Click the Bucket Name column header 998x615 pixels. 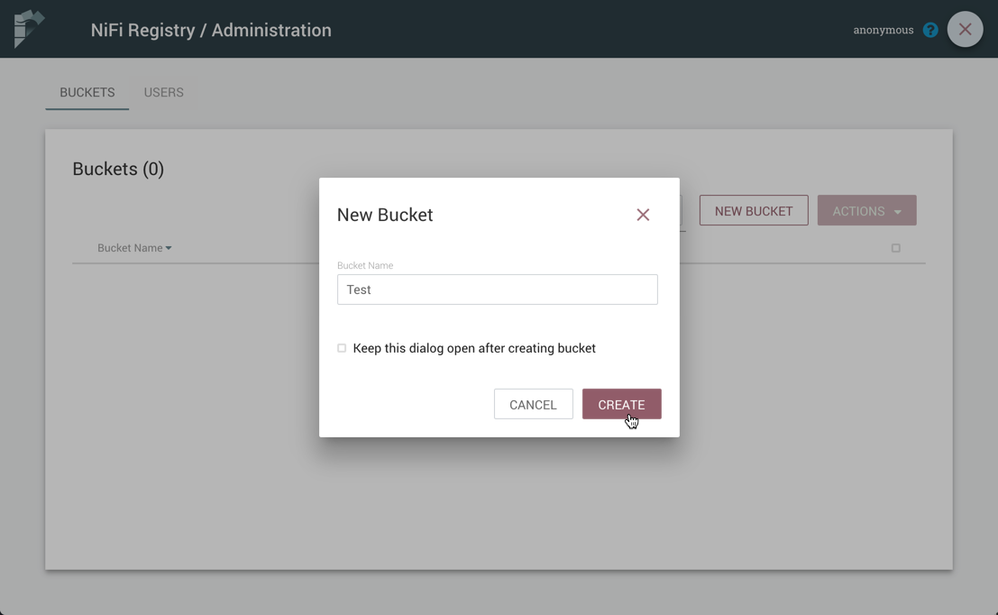pyautogui.click(x=128, y=247)
